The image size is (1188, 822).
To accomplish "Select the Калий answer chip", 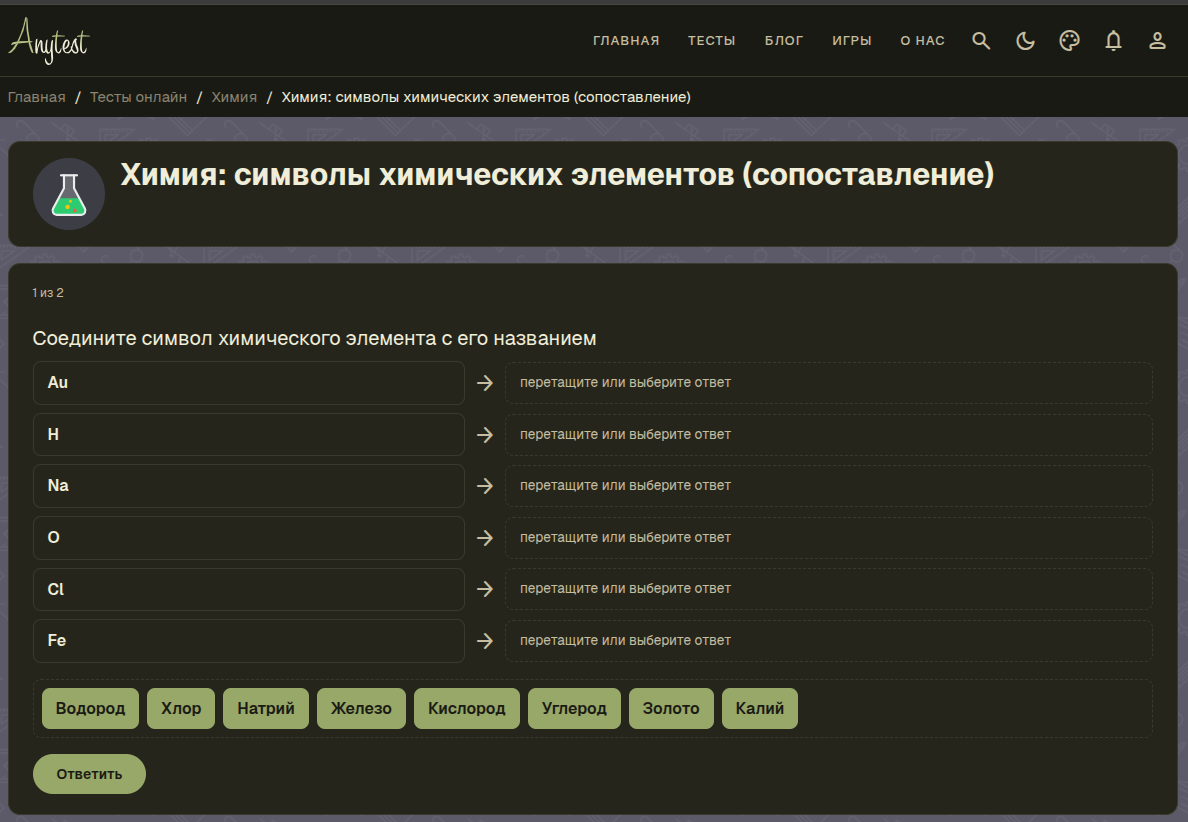I will 760,708.
